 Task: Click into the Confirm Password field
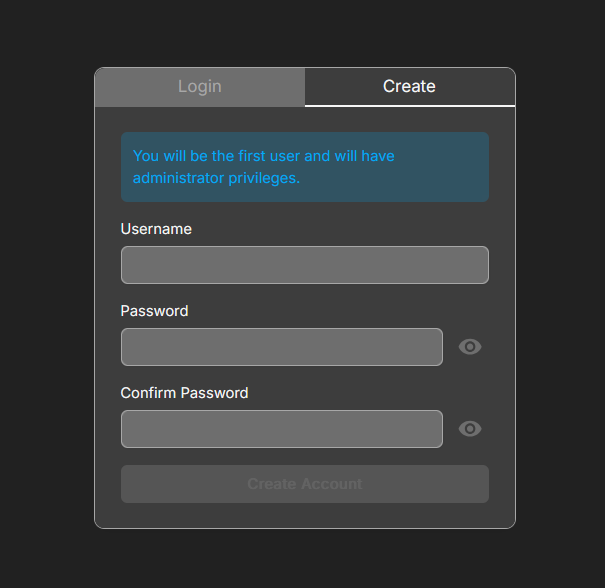[282, 429]
